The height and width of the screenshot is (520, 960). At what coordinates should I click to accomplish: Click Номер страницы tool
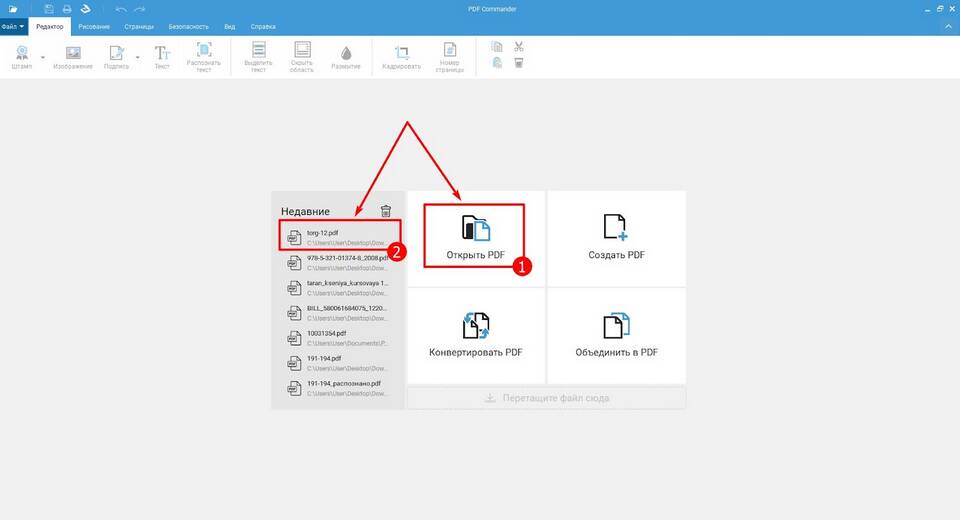450,57
